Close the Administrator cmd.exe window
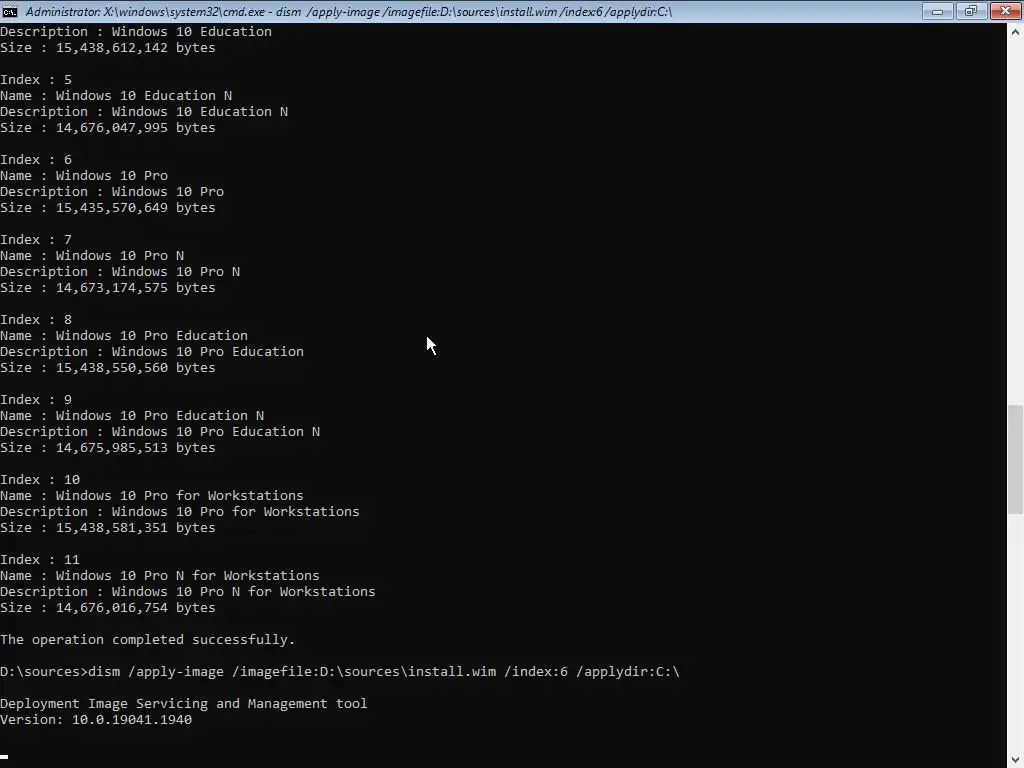The width and height of the screenshot is (1024, 768). (x=1005, y=11)
